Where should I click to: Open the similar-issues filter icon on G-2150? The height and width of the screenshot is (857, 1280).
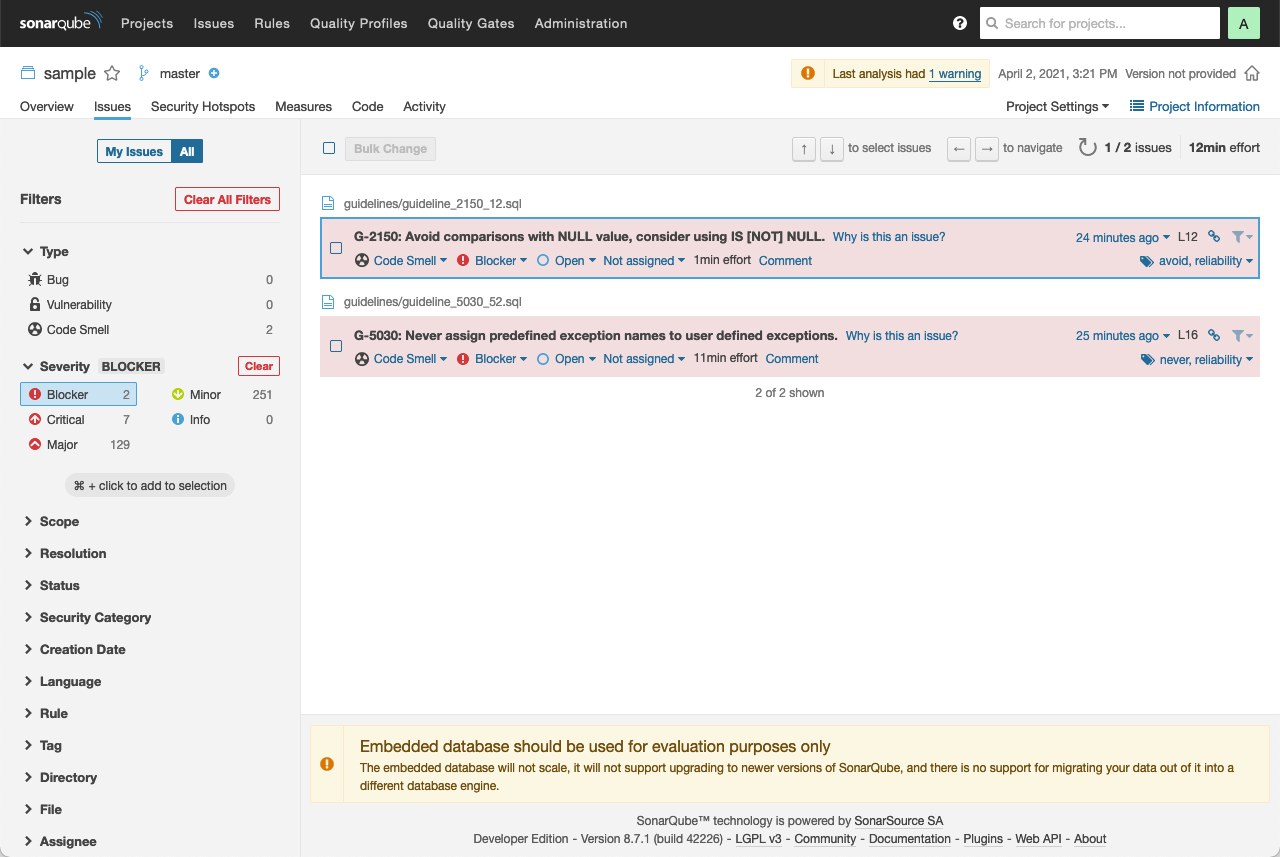(1242, 237)
